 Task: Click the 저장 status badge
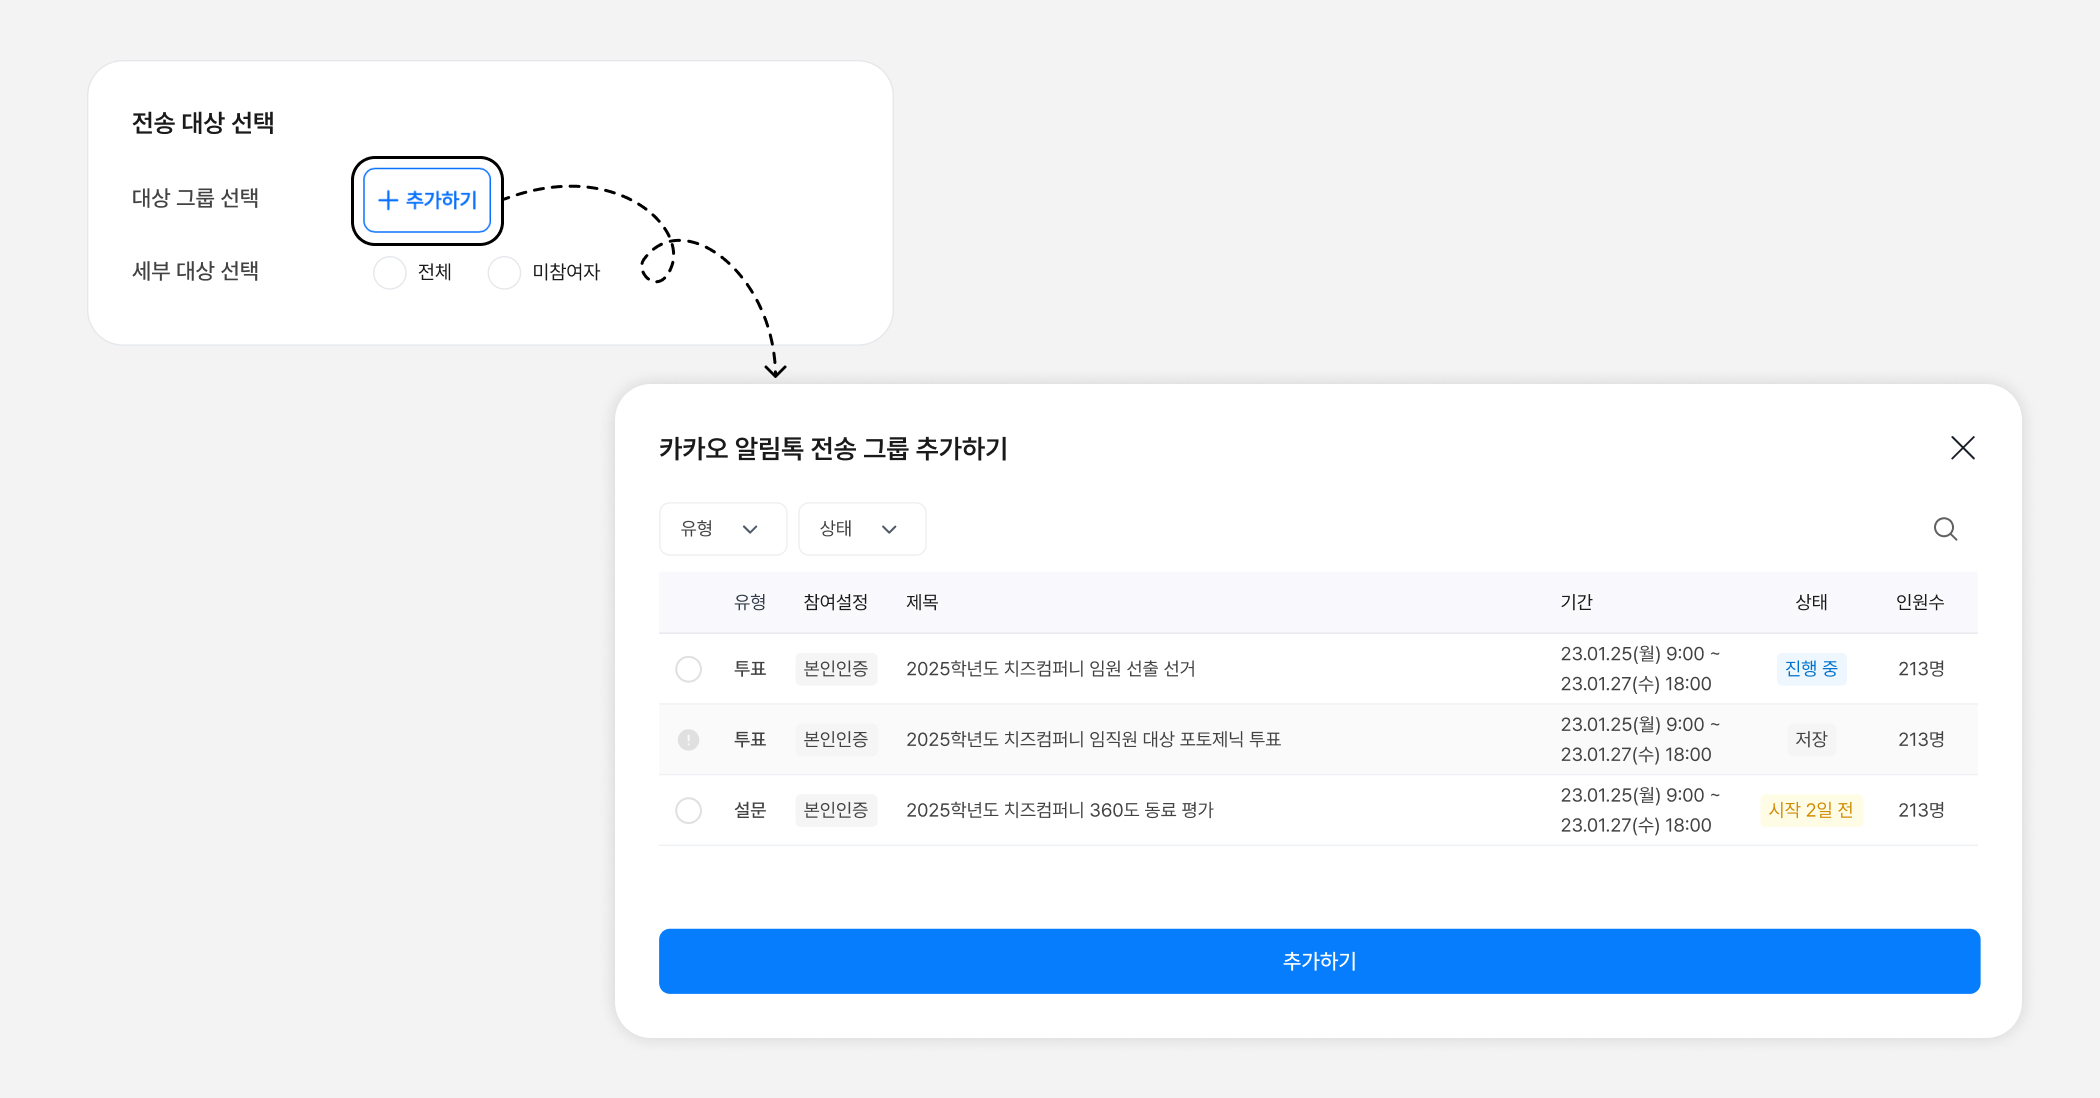tap(1811, 740)
